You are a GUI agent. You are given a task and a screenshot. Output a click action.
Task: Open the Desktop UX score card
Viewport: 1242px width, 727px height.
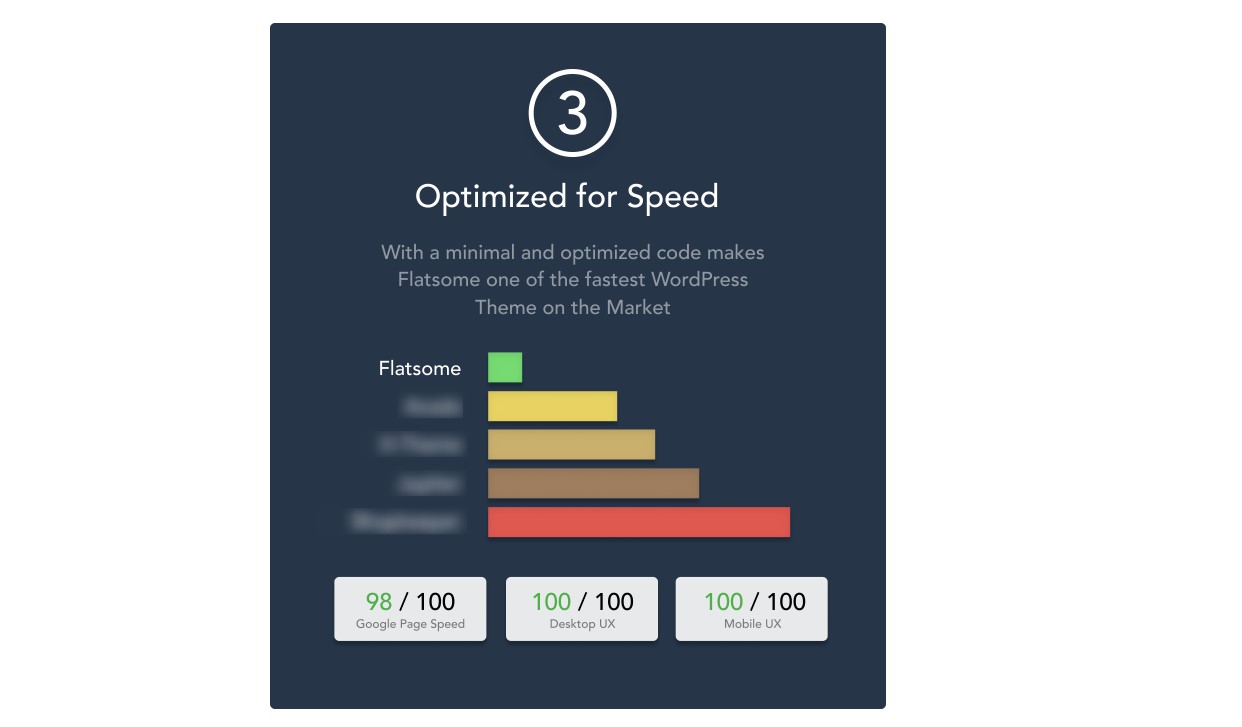pyautogui.click(x=582, y=608)
